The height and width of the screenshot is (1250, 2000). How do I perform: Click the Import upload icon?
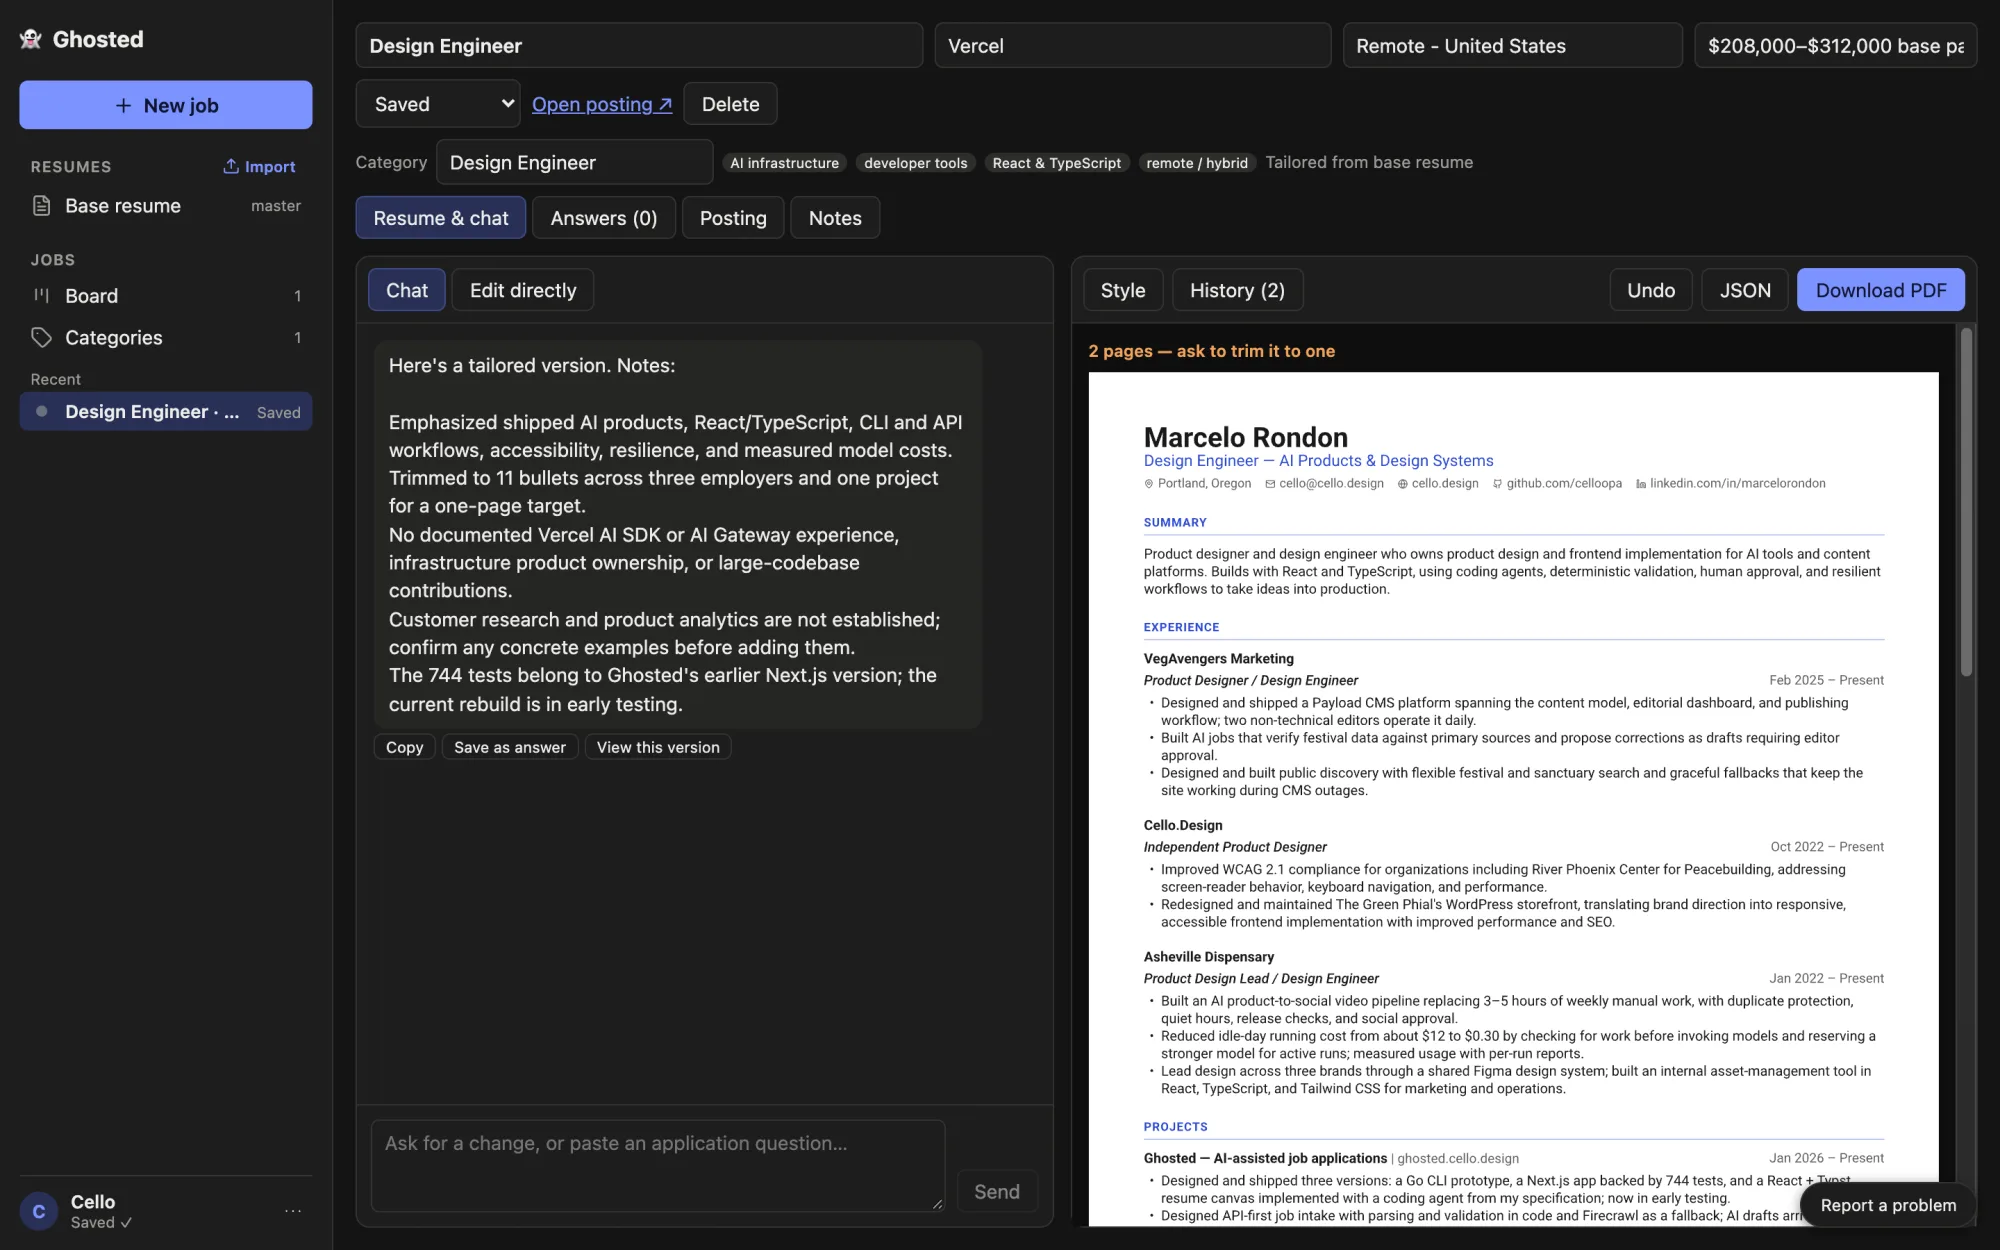pos(231,166)
